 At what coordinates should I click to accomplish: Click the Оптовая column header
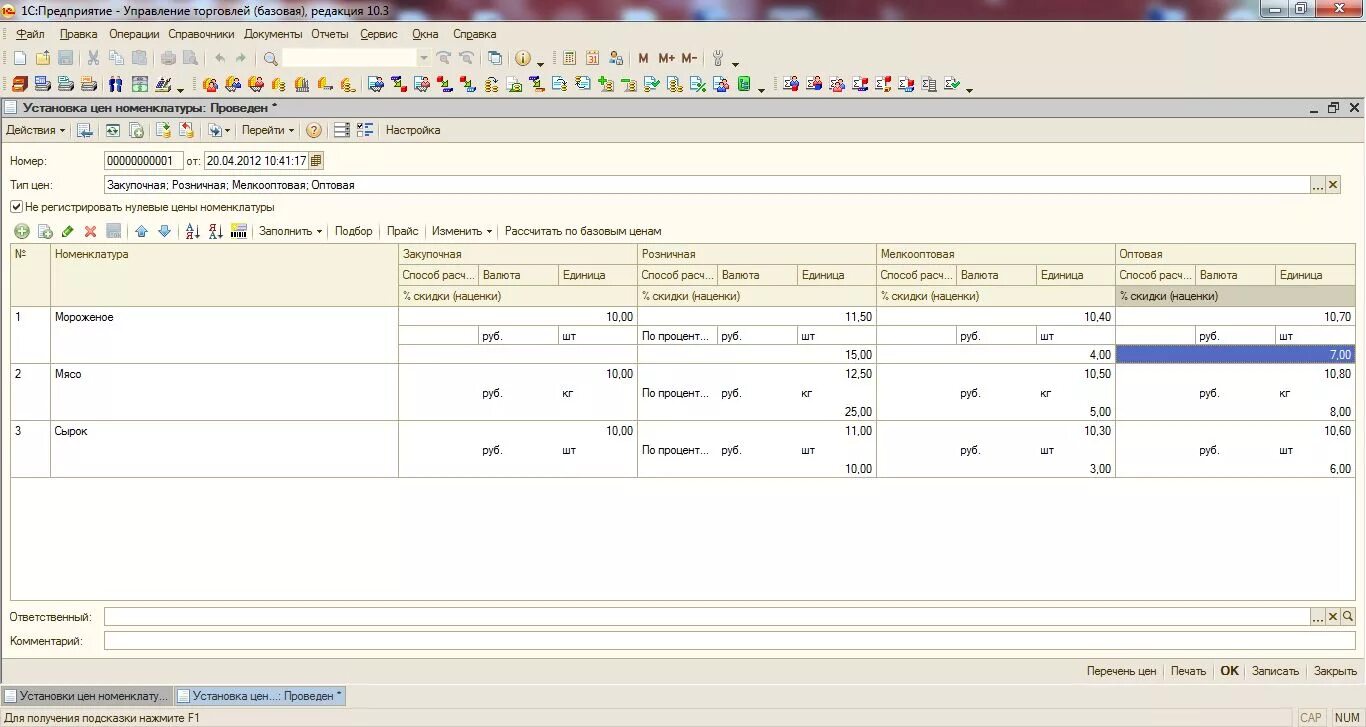click(x=1235, y=254)
